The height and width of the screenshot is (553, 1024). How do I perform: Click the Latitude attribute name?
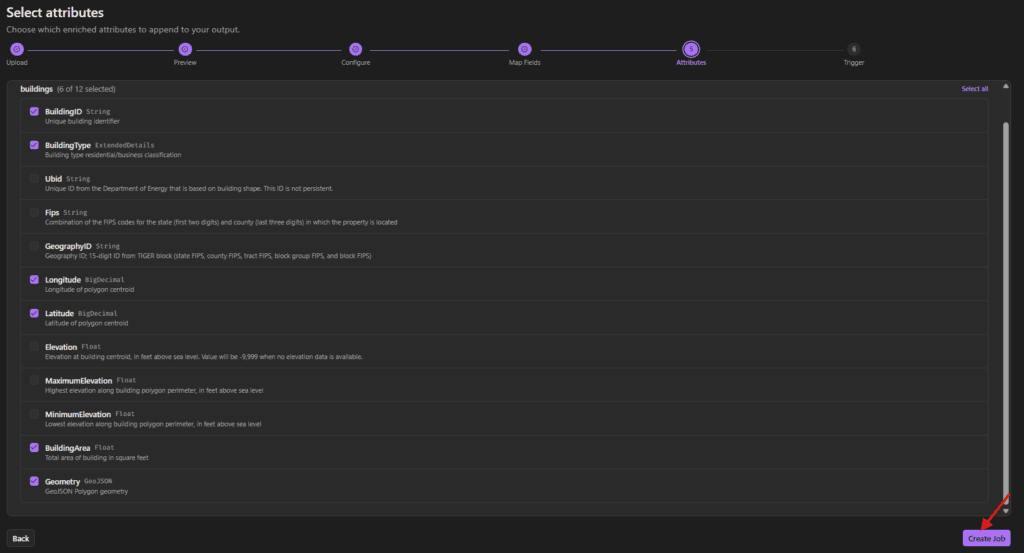(59, 313)
